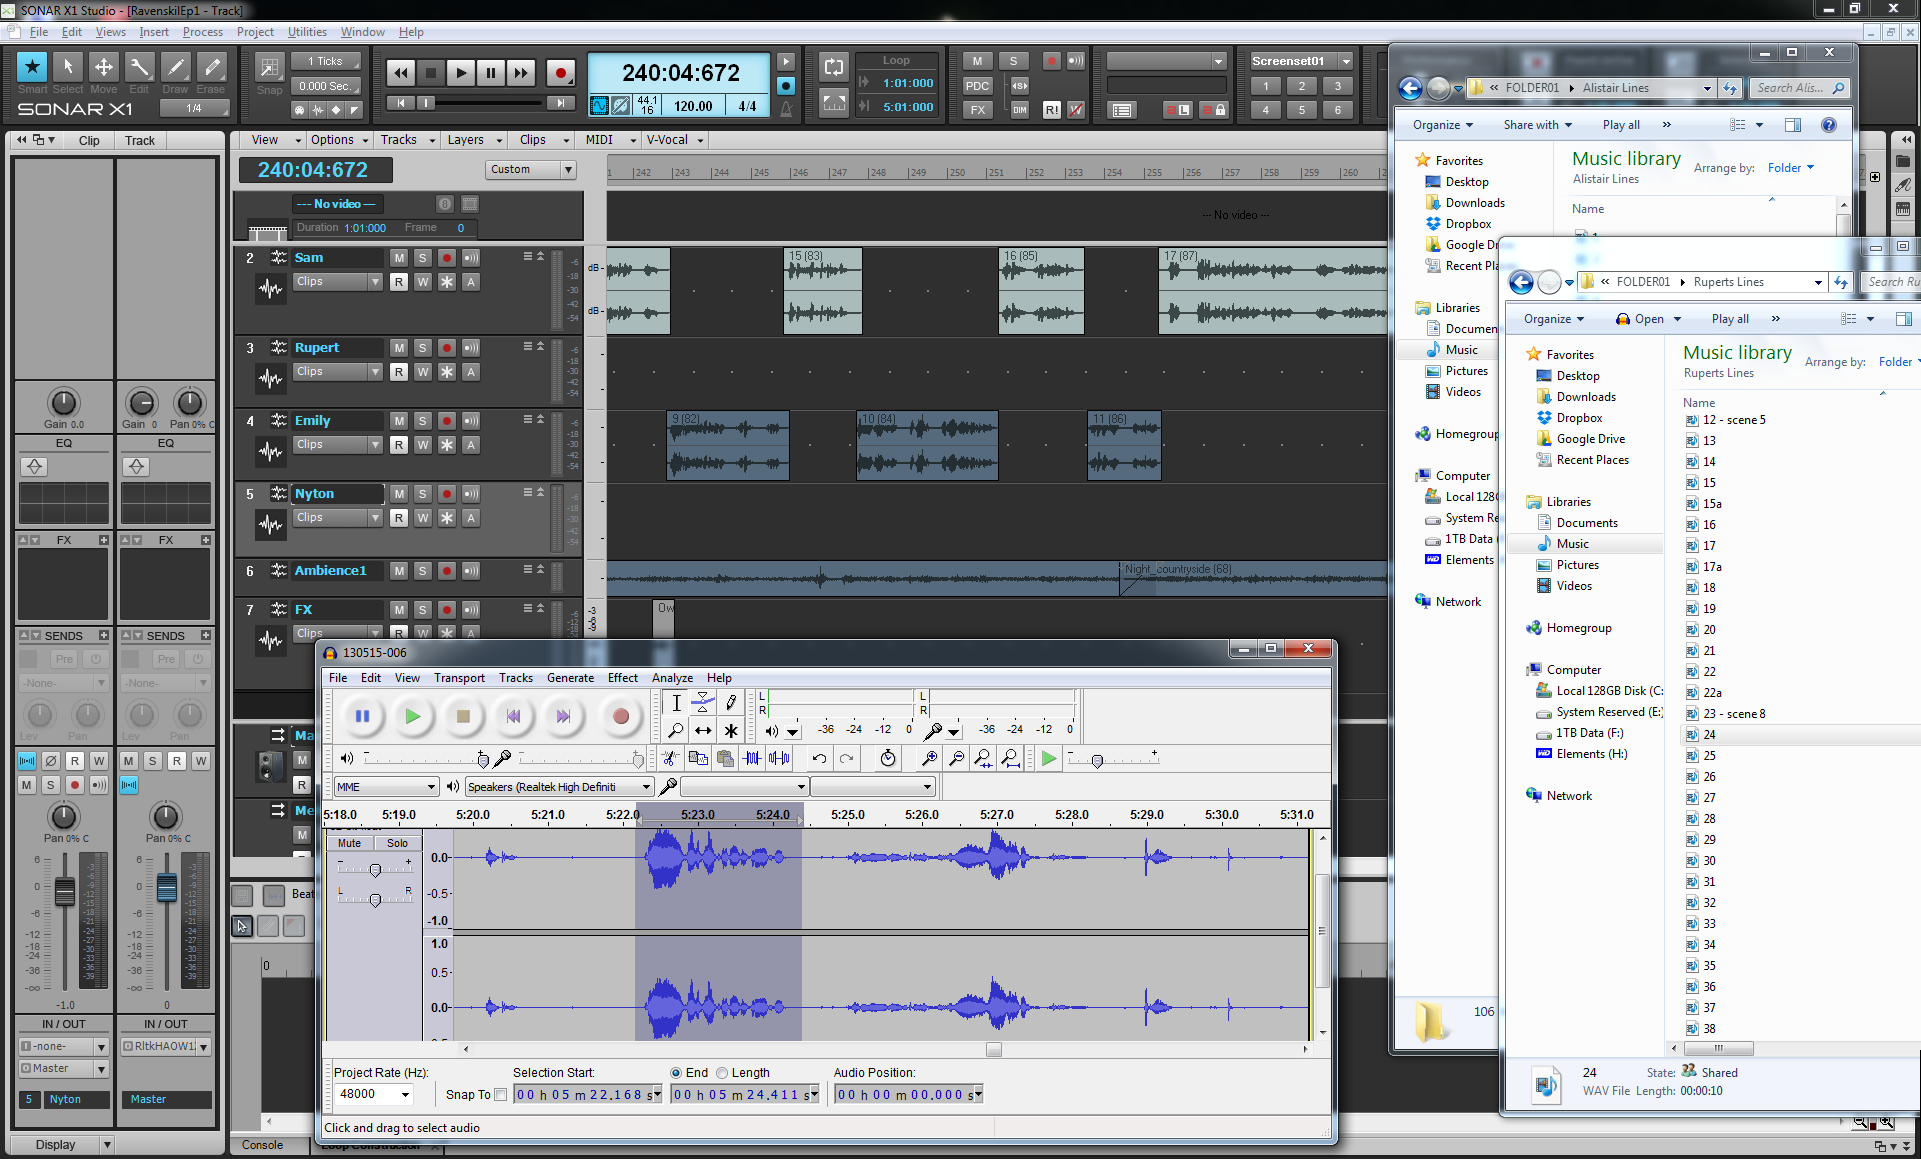Select the Erase tool in SONAR
The width and height of the screenshot is (1921, 1159).
pyautogui.click(x=211, y=67)
